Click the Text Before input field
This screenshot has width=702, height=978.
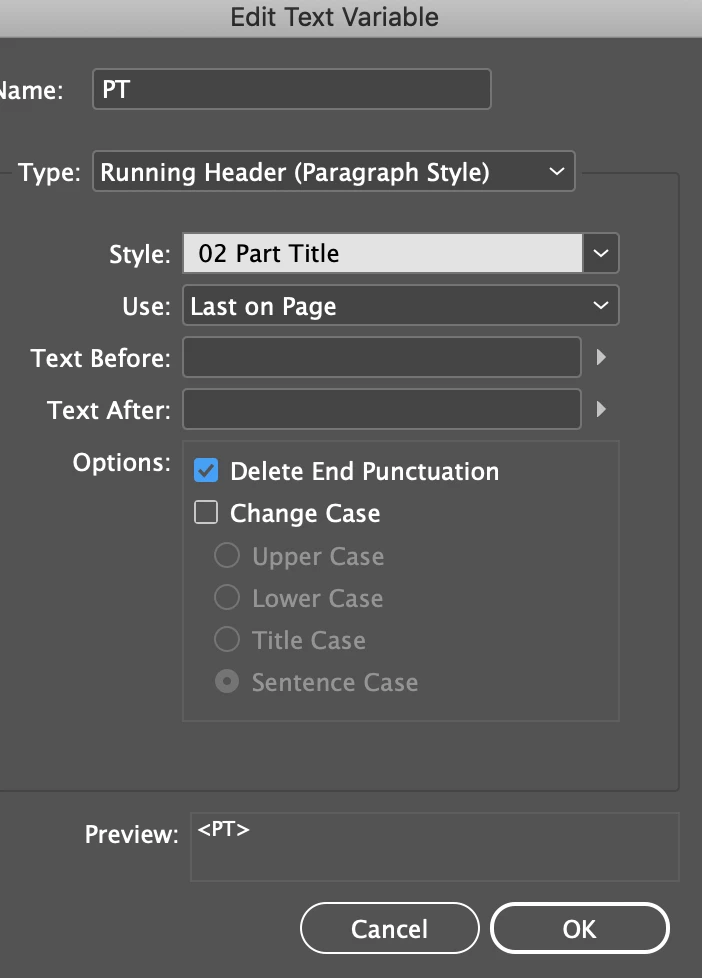(x=382, y=357)
